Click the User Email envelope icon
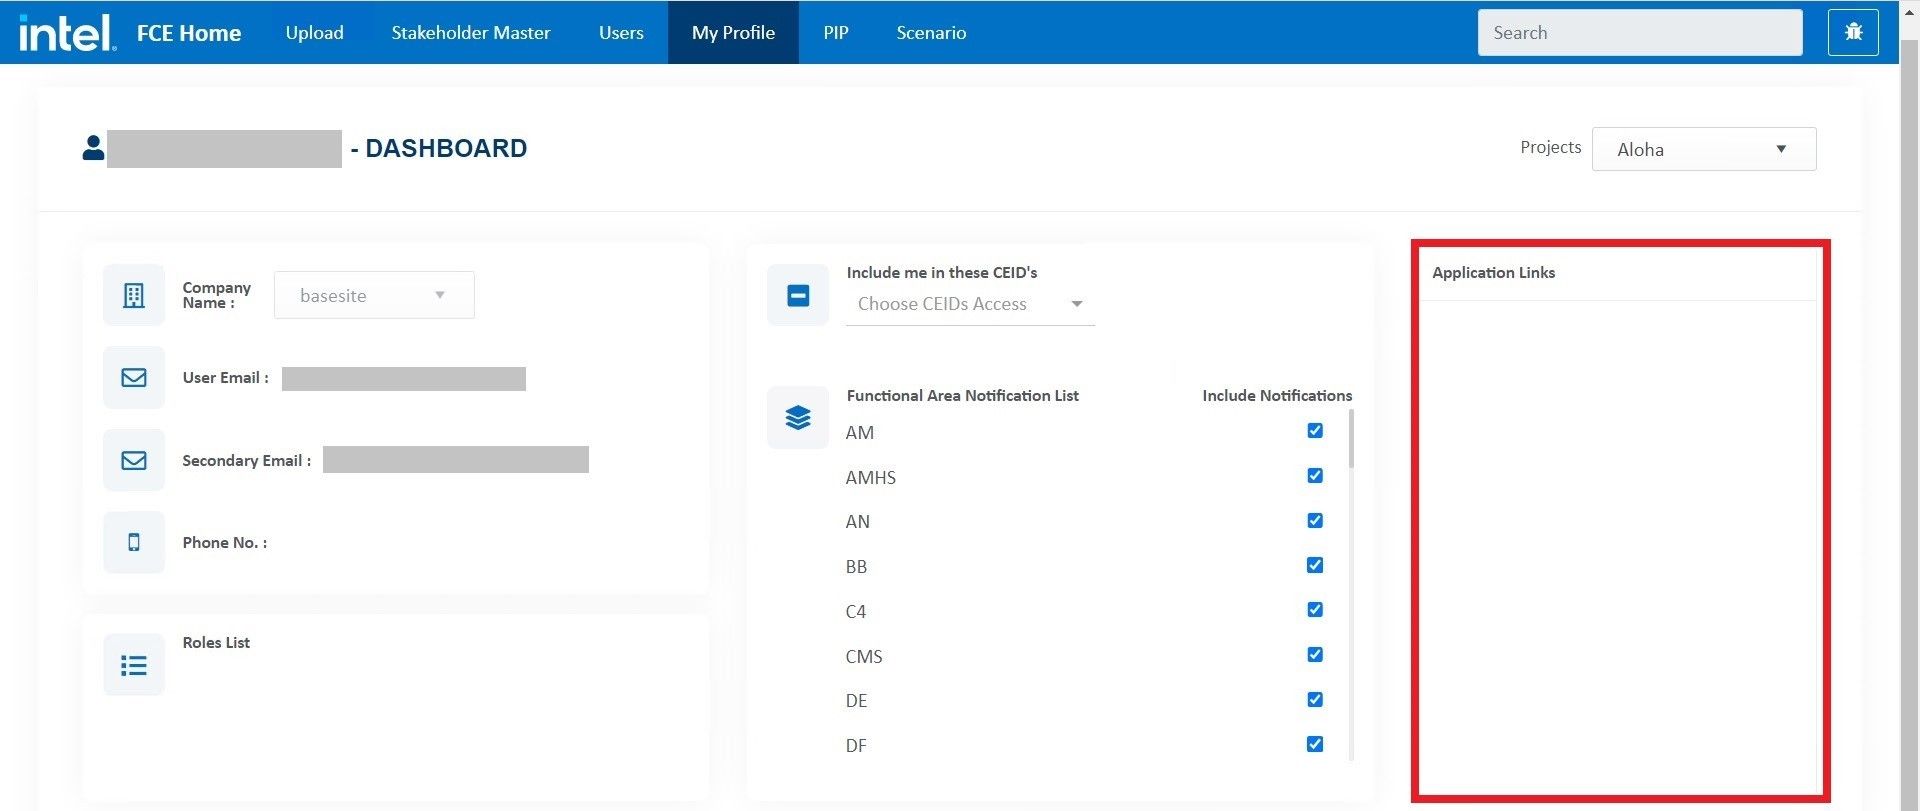The width and height of the screenshot is (1920, 811). point(134,378)
